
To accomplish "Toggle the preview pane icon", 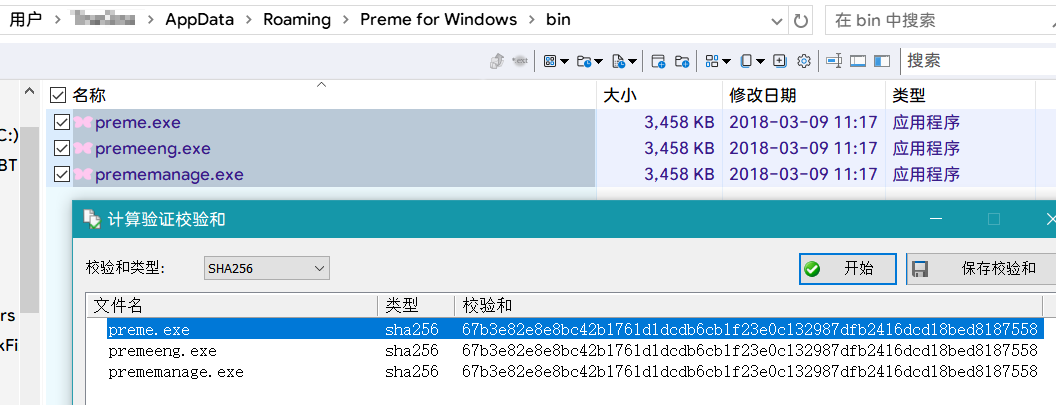I will click(x=858, y=61).
